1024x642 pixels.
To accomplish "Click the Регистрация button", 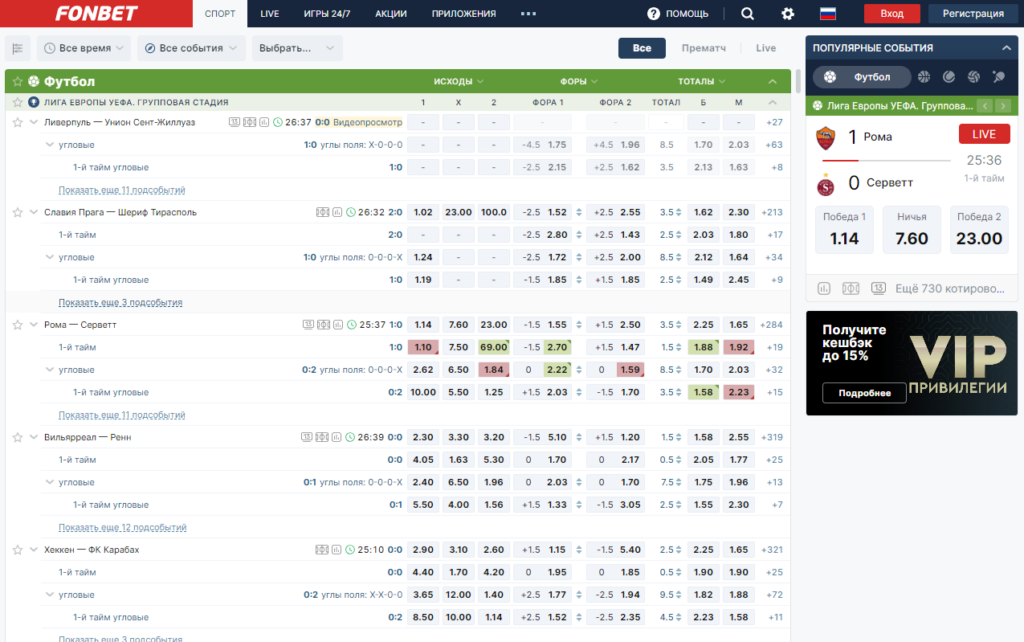I will pyautogui.click(x=973, y=14).
